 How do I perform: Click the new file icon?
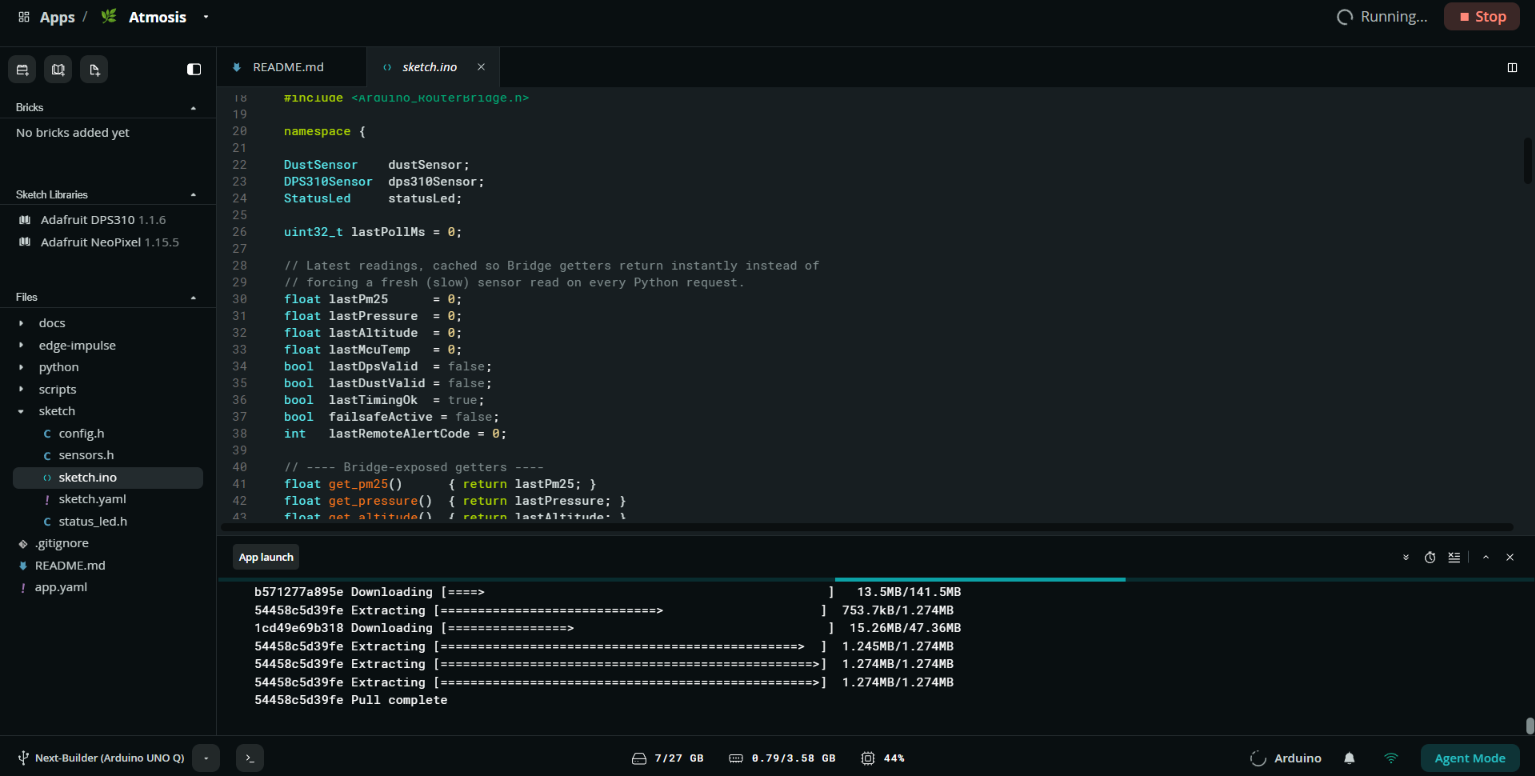(x=94, y=69)
